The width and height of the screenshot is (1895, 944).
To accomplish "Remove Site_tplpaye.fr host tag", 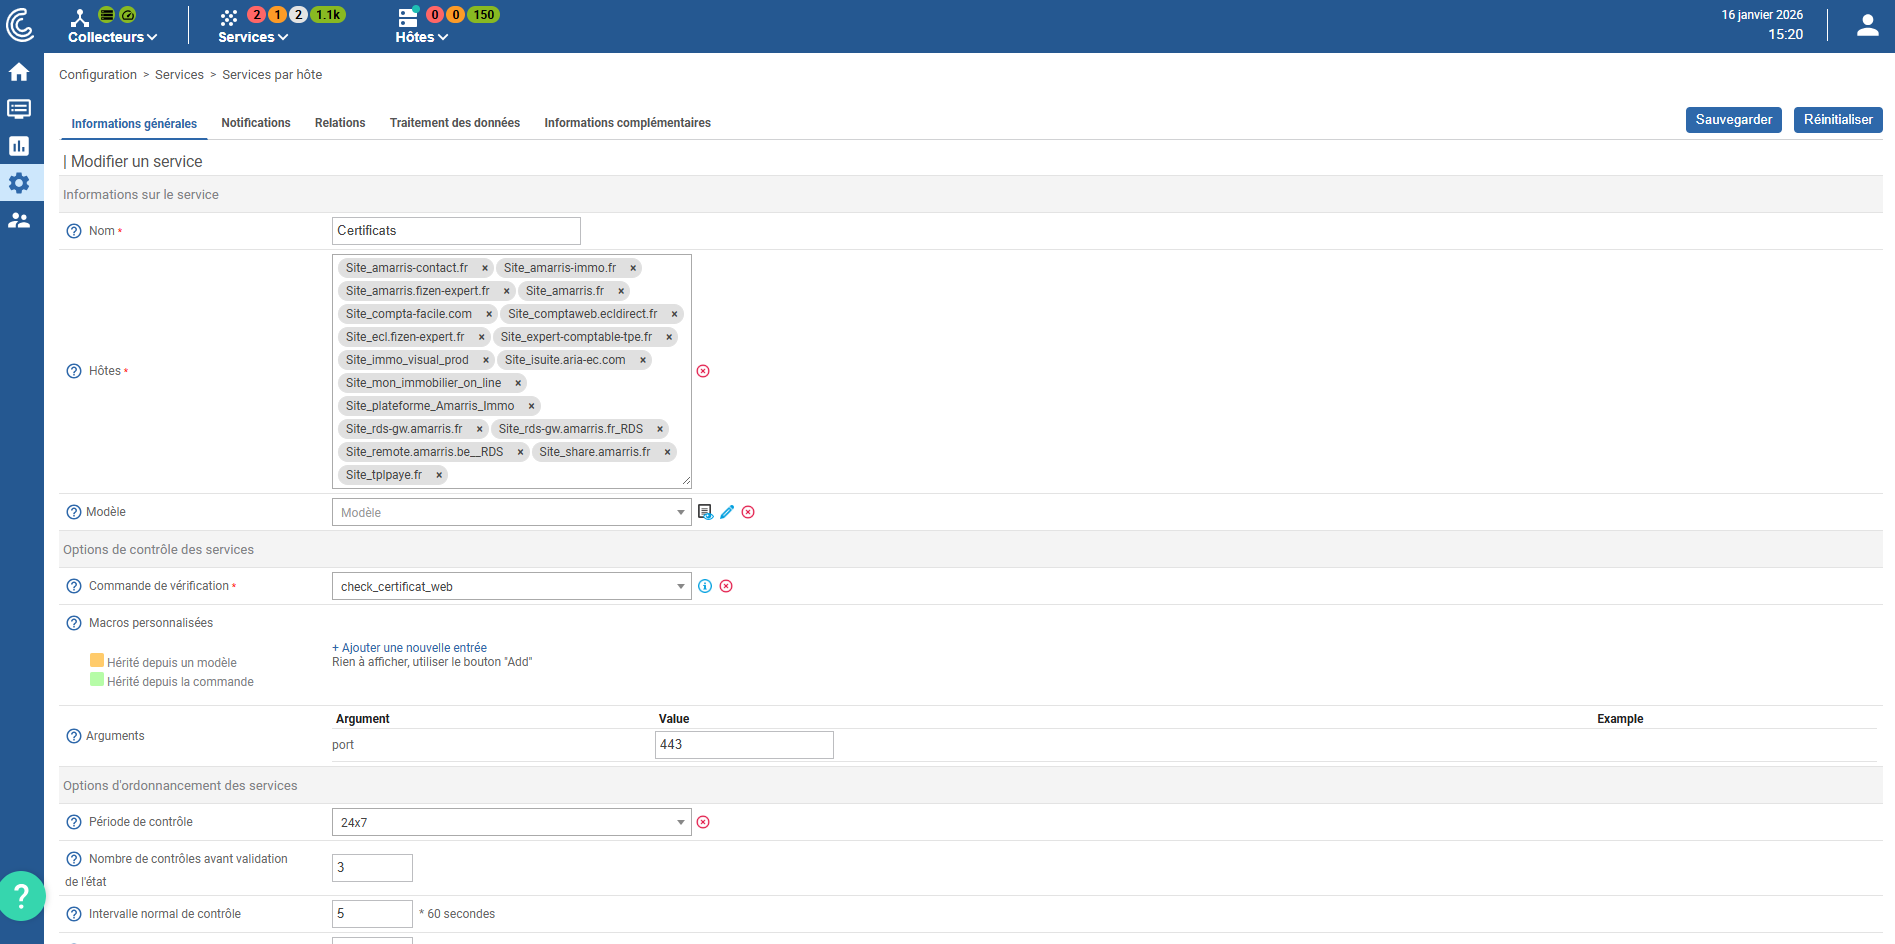I will click(439, 475).
